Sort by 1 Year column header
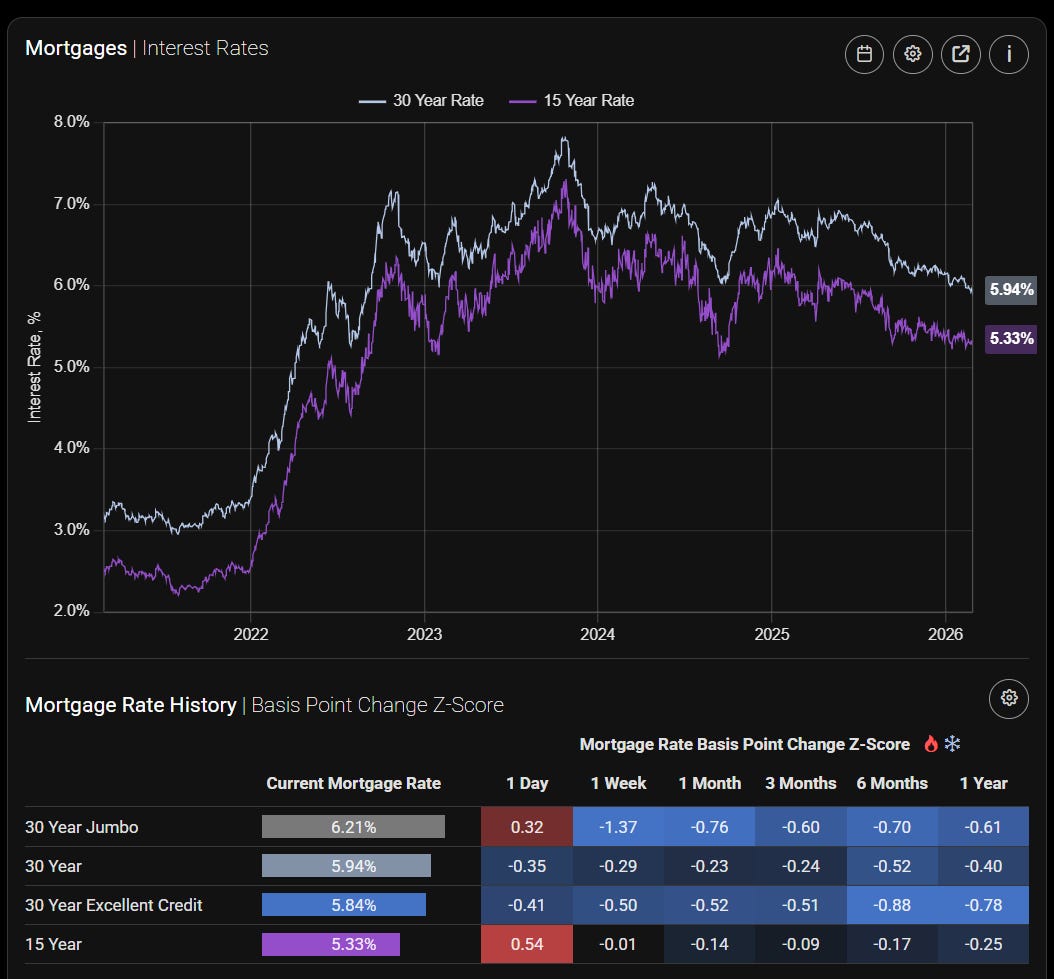 983,783
